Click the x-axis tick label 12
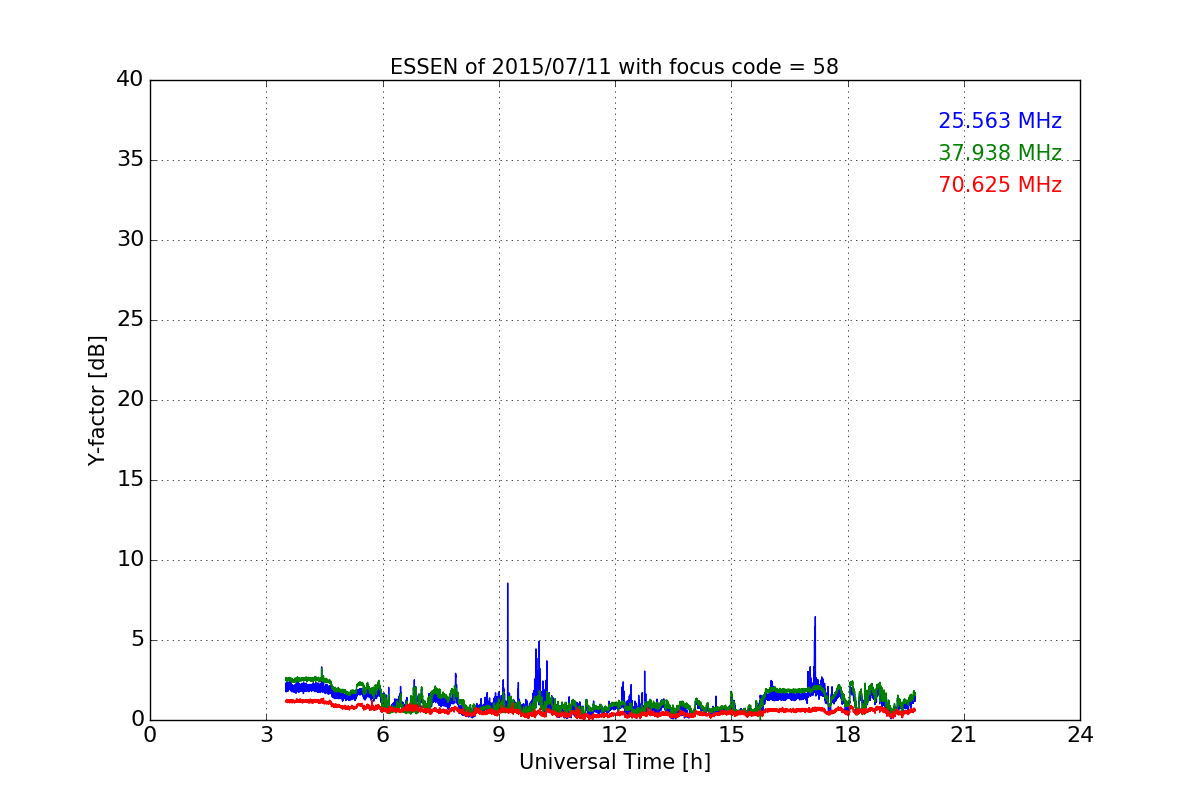Image resolution: width=1200 pixels, height=800 pixels. pyautogui.click(x=615, y=734)
